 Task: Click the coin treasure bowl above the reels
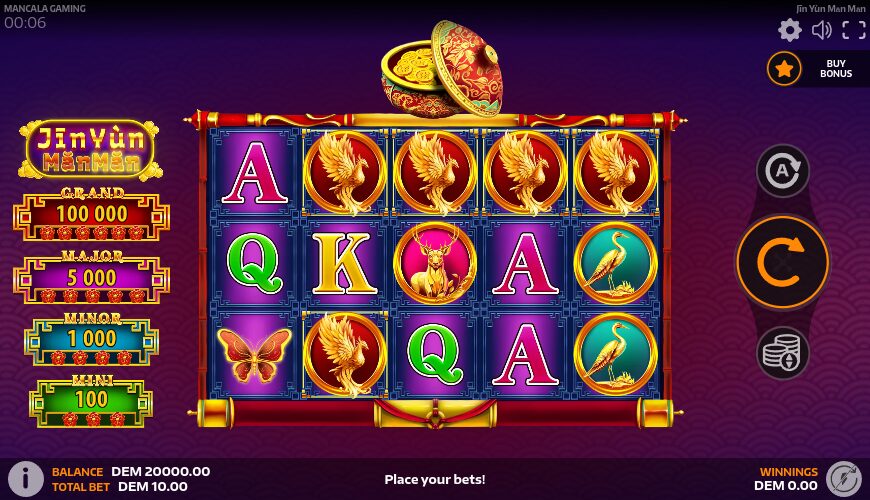pos(442,68)
